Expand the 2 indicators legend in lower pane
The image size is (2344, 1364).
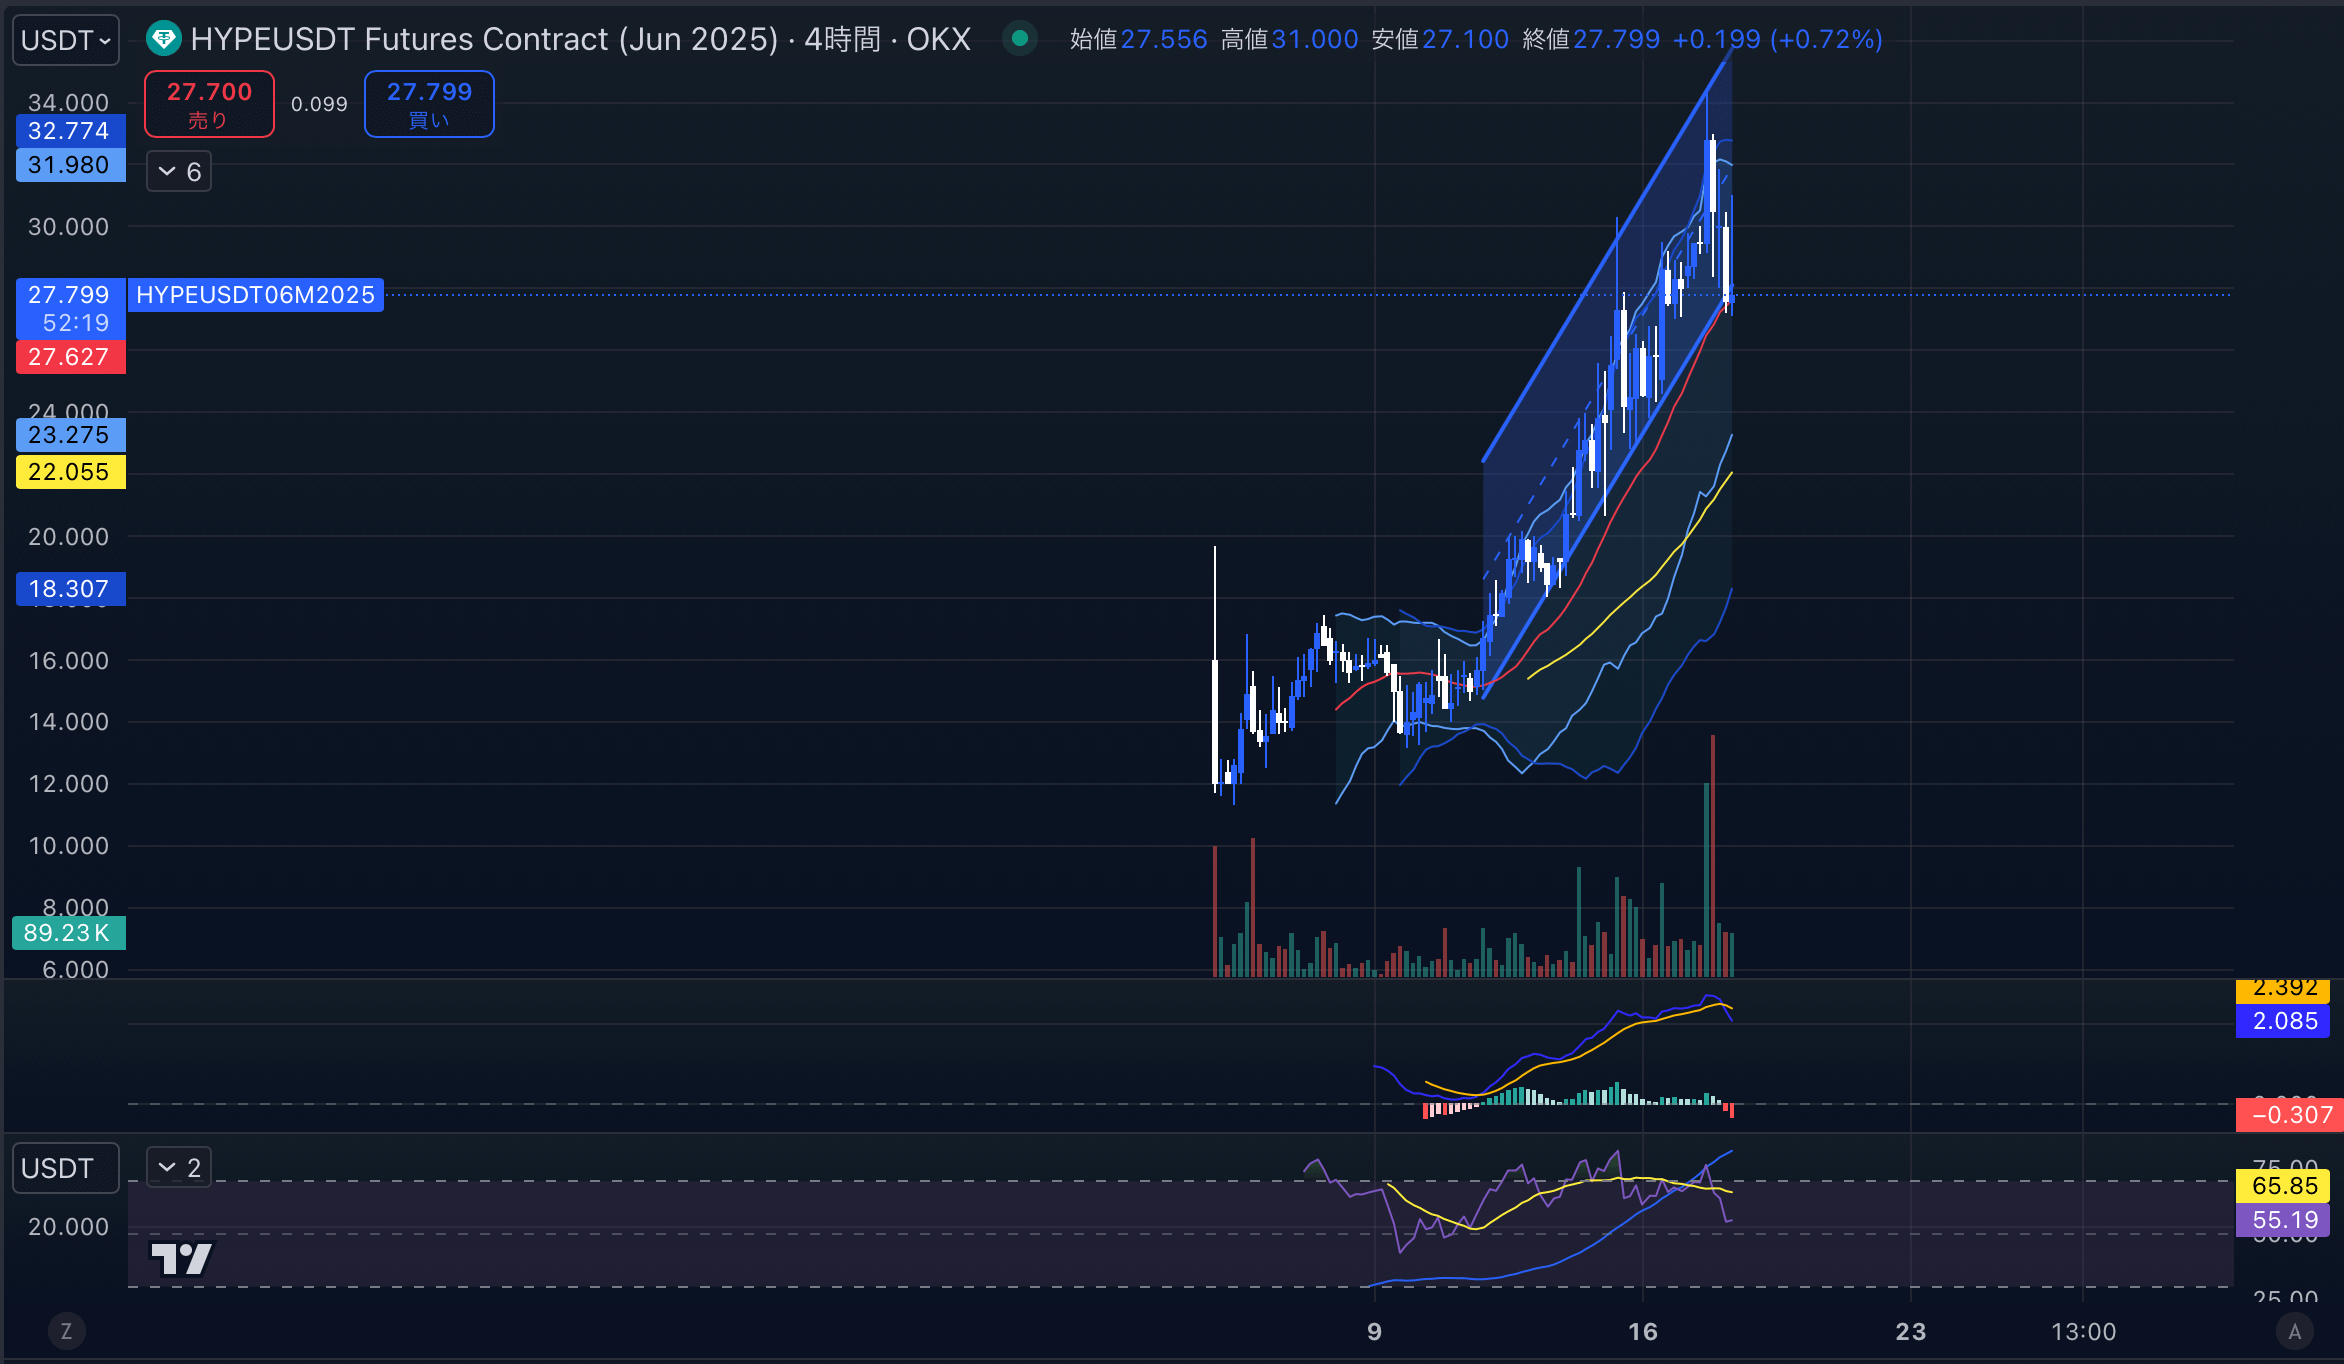click(179, 1167)
